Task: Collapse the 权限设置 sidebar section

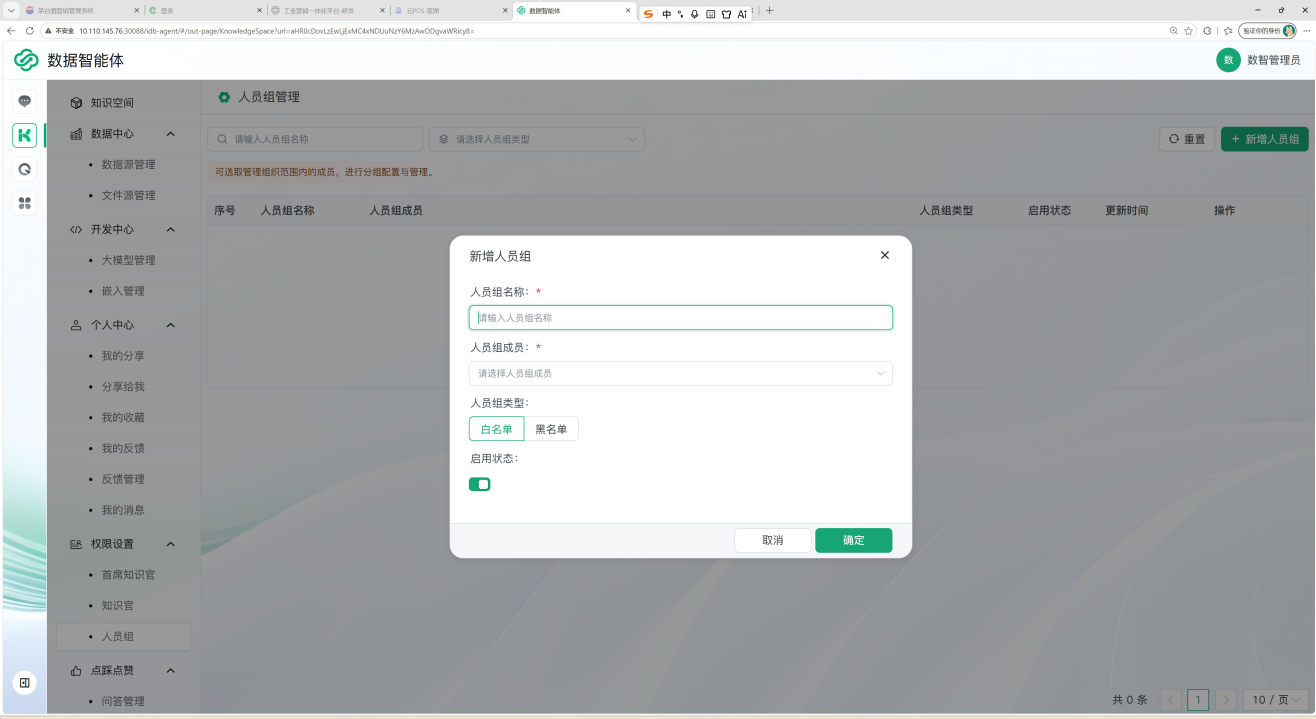Action: [170, 544]
